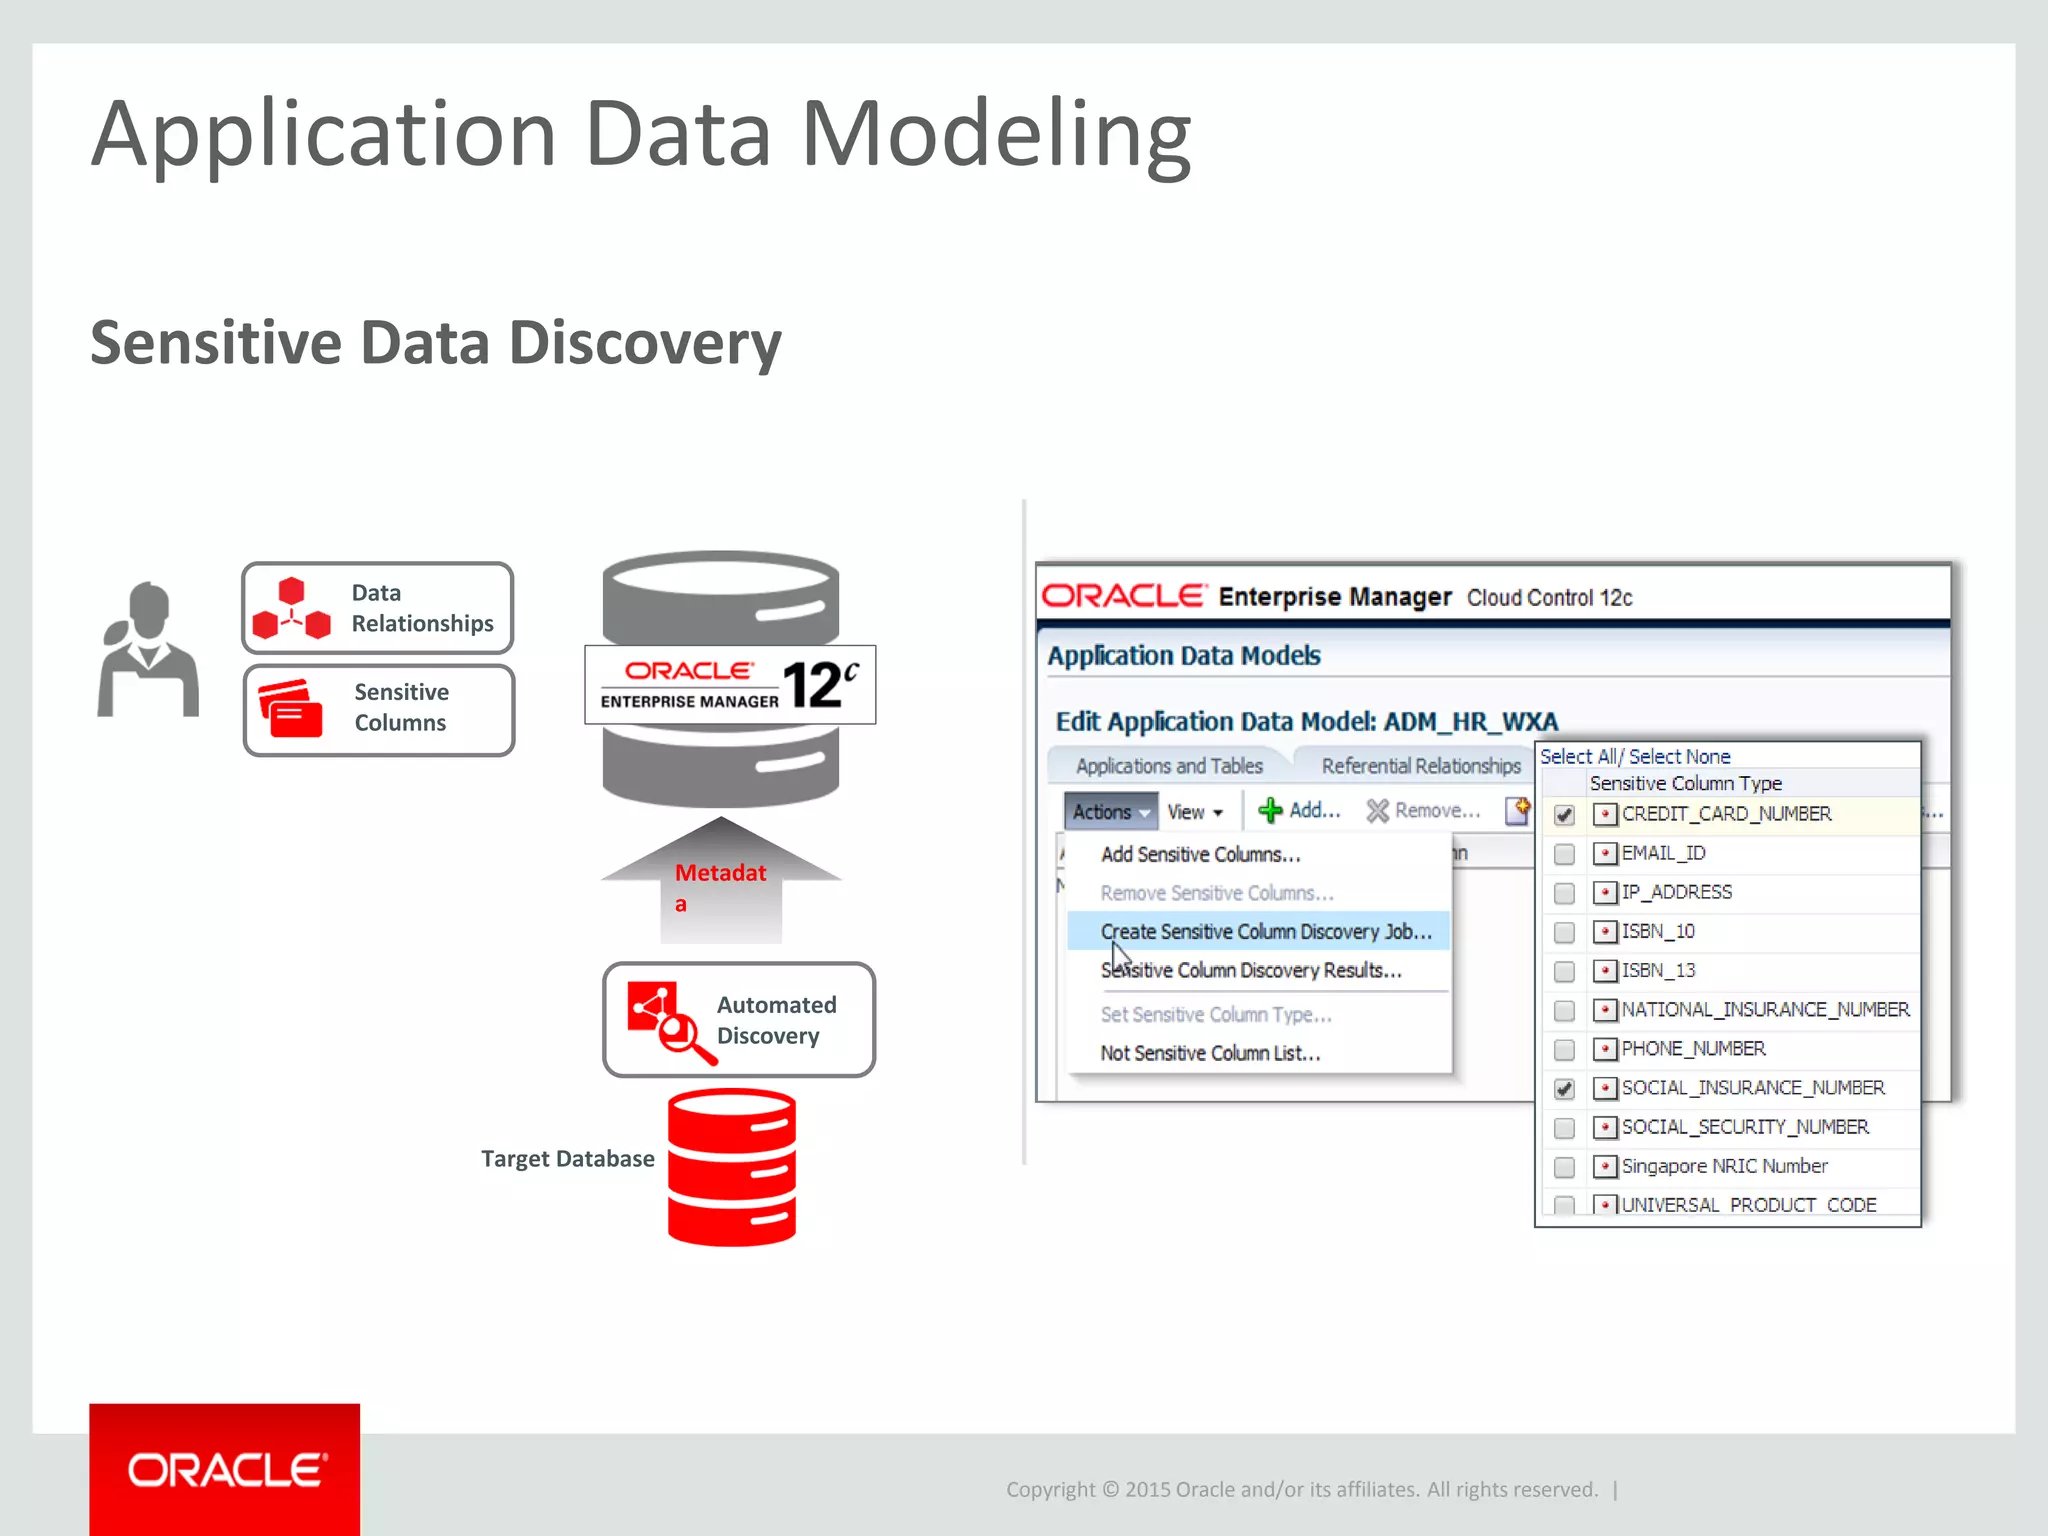Image resolution: width=2048 pixels, height=1536 pixels.
Task: Click the CREDIT_CARD_NUMBER type icon
Action: pyautogui.click(x=1605, y=814)
